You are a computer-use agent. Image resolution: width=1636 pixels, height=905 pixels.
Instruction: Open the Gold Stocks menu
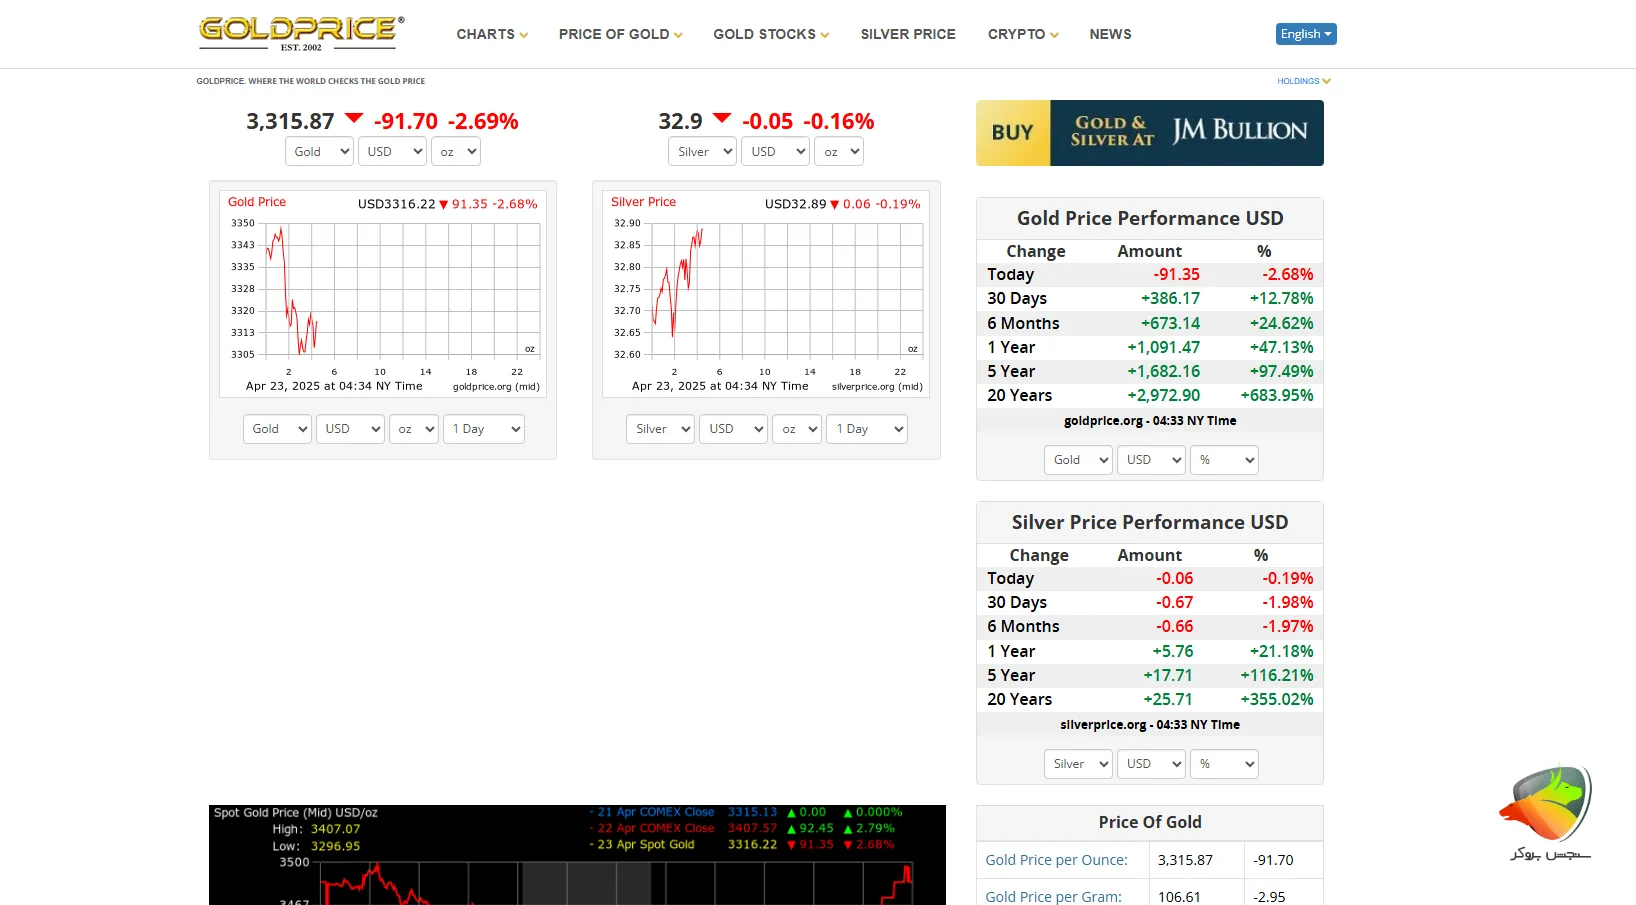(x=770, y=34)
